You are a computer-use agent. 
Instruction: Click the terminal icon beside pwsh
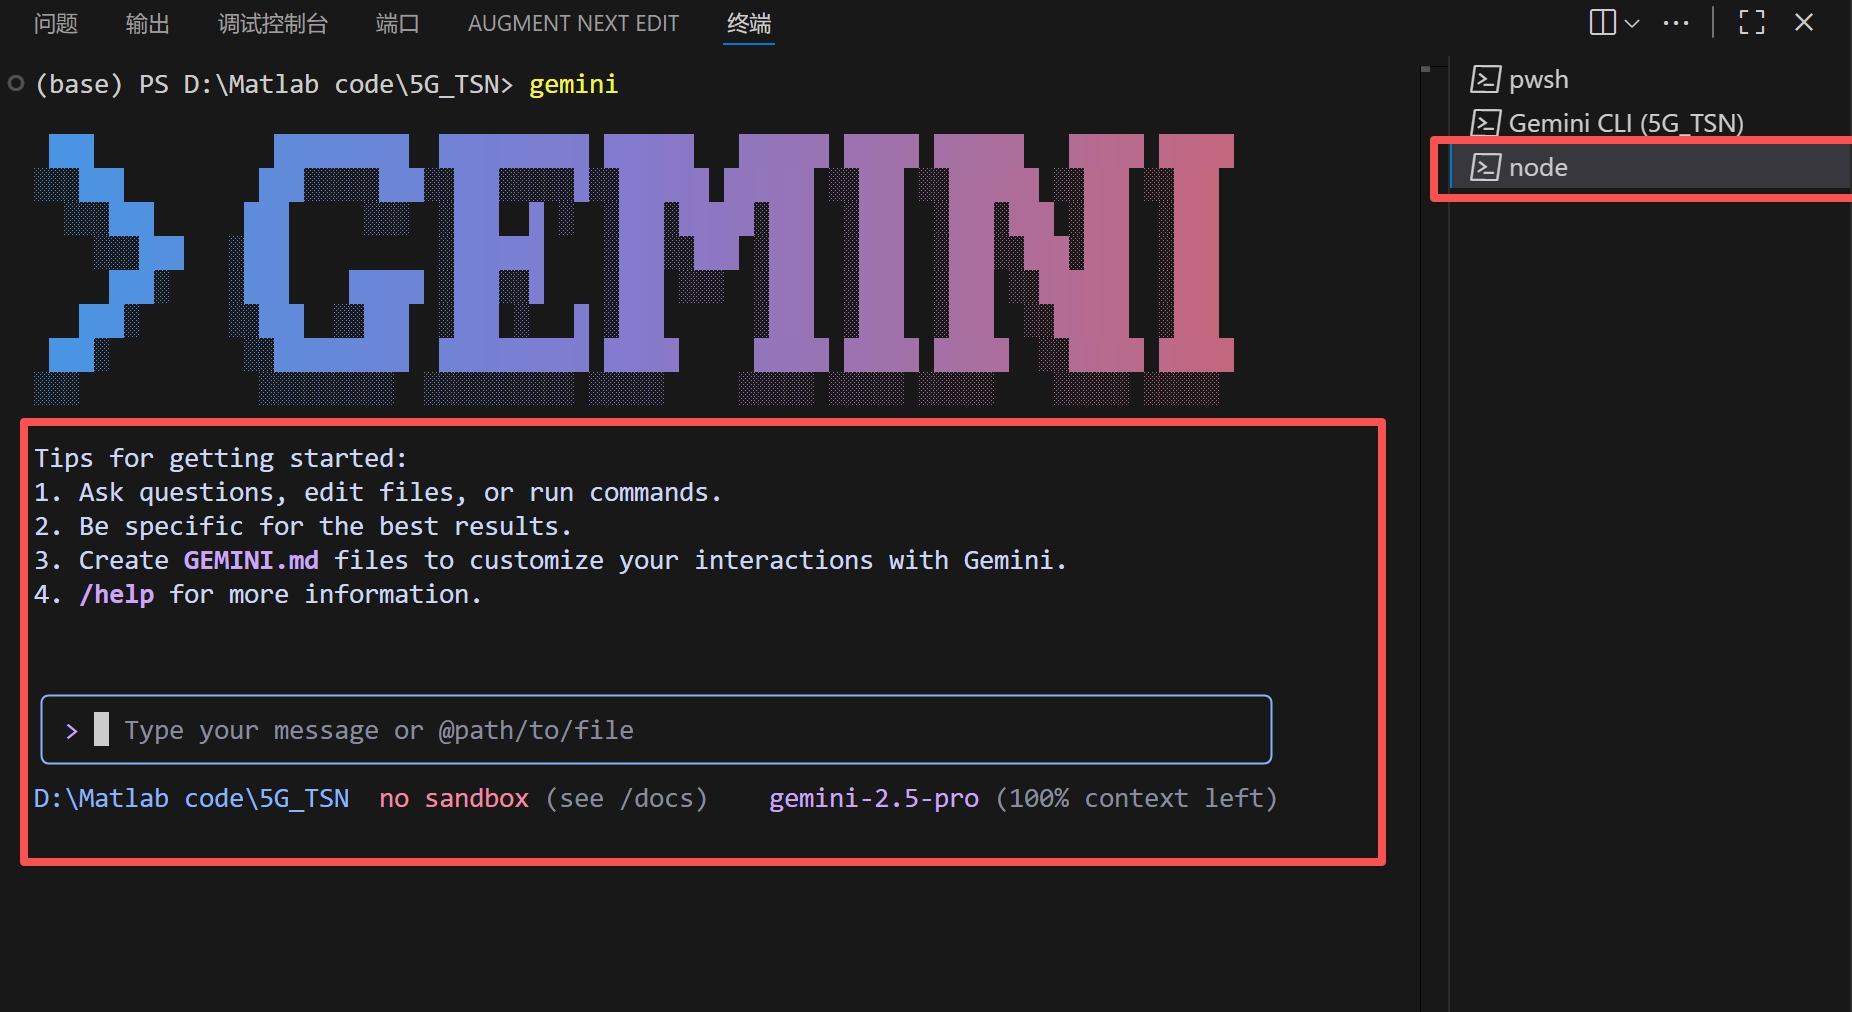click(x=1486, y=78)
